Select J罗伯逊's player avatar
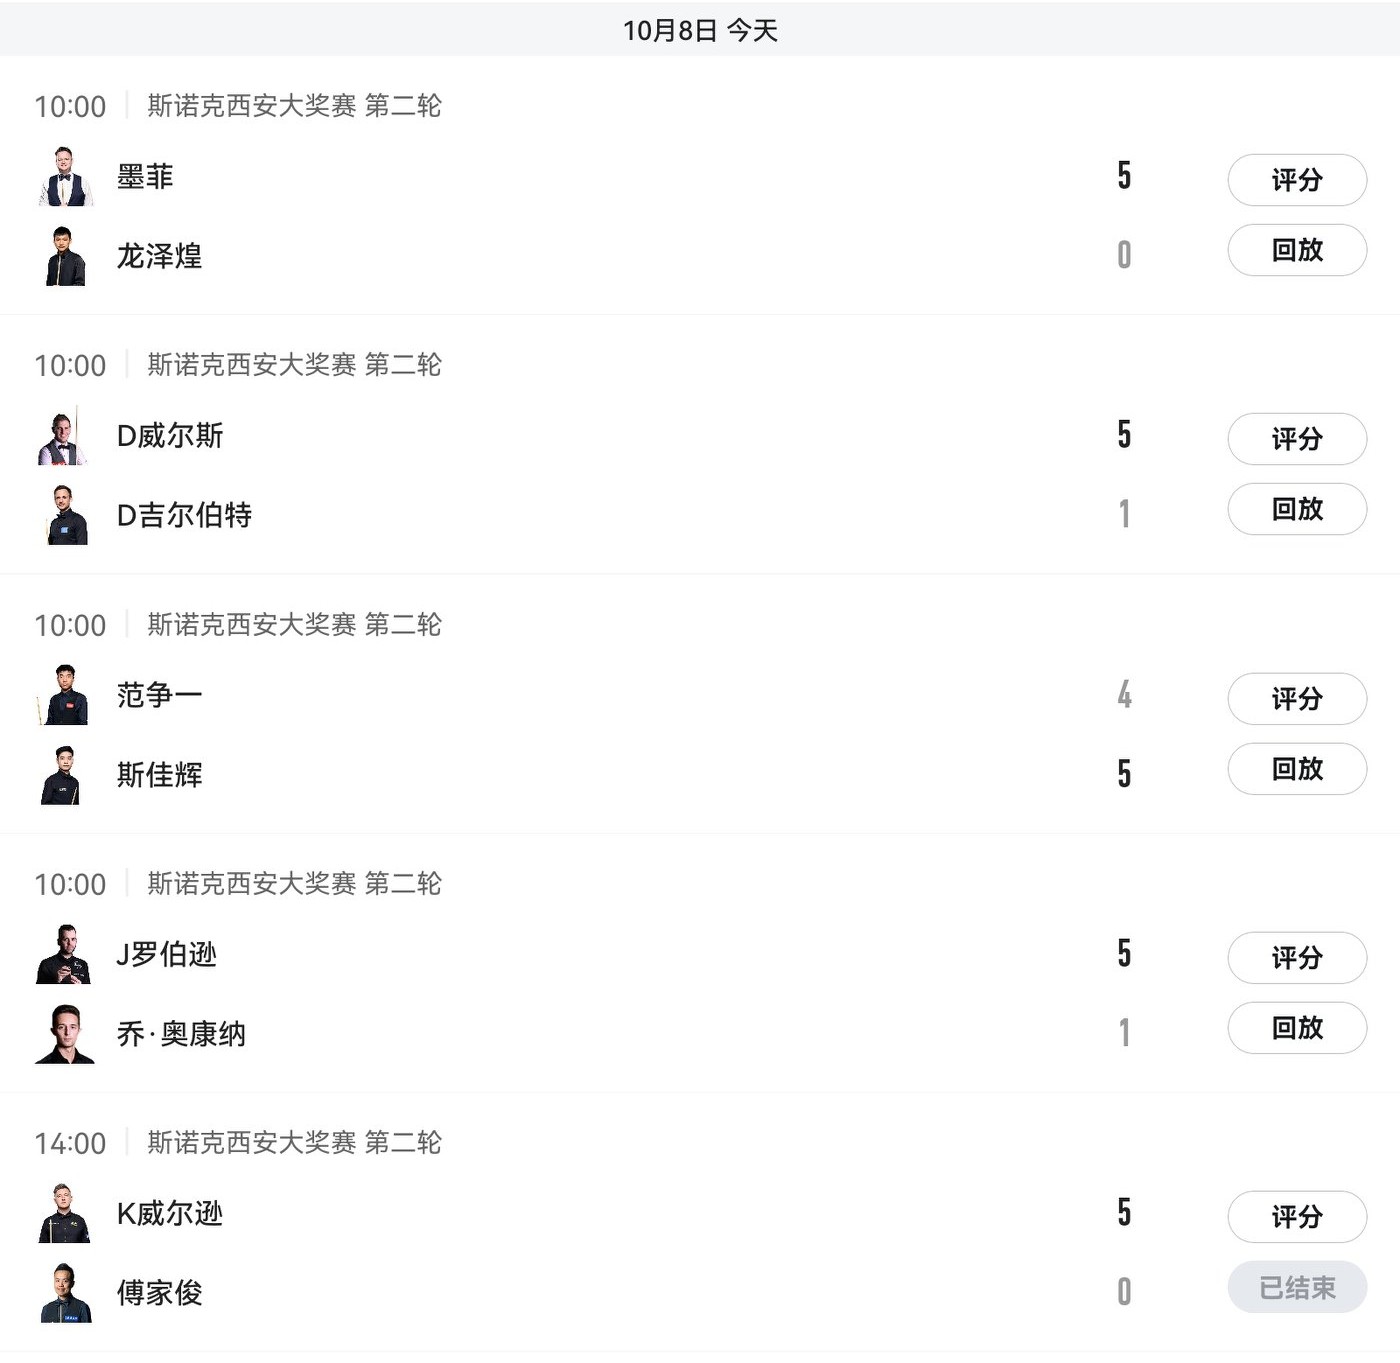 66,954
